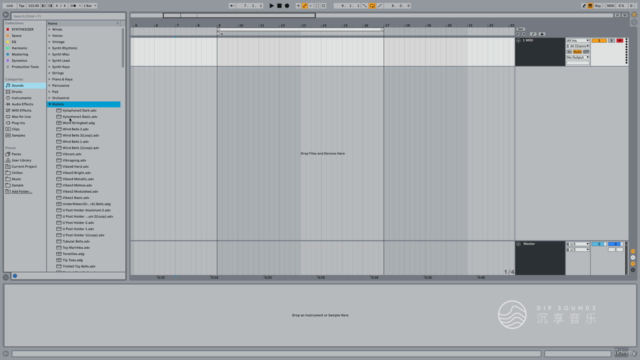
Task: Open the Dynamics collection
Action: pyautogui.click(x=19, y=60)
